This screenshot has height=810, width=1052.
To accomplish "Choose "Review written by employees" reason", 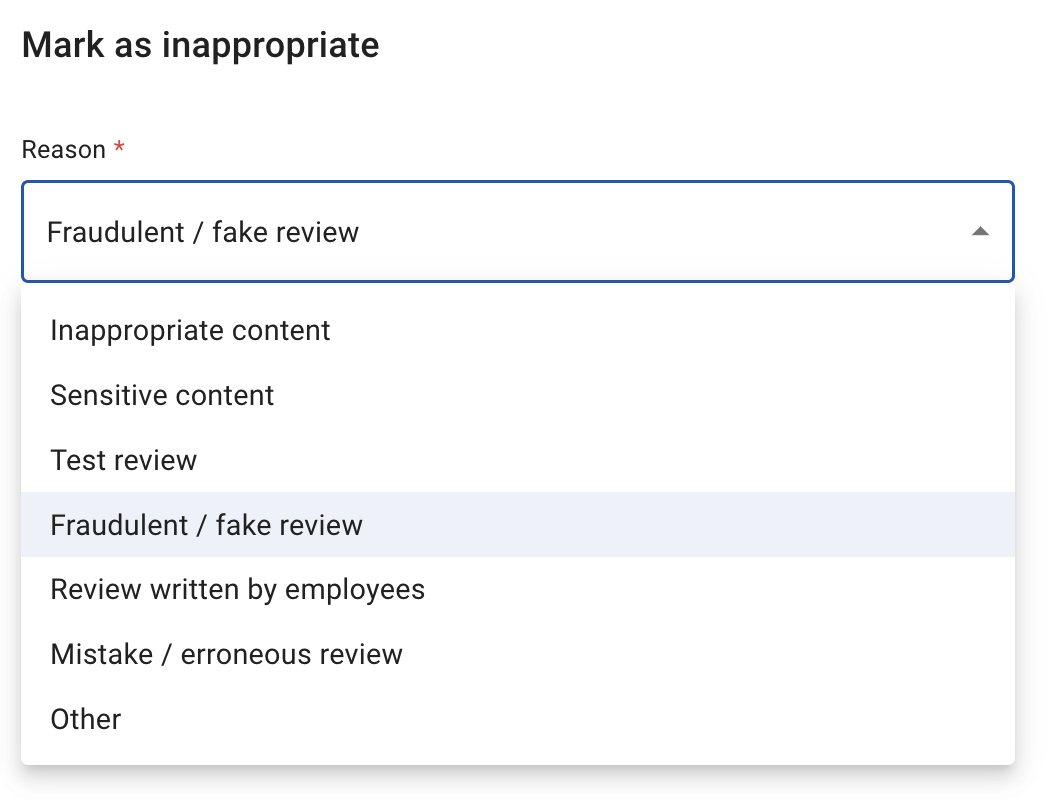I will [x=517, y=589].
